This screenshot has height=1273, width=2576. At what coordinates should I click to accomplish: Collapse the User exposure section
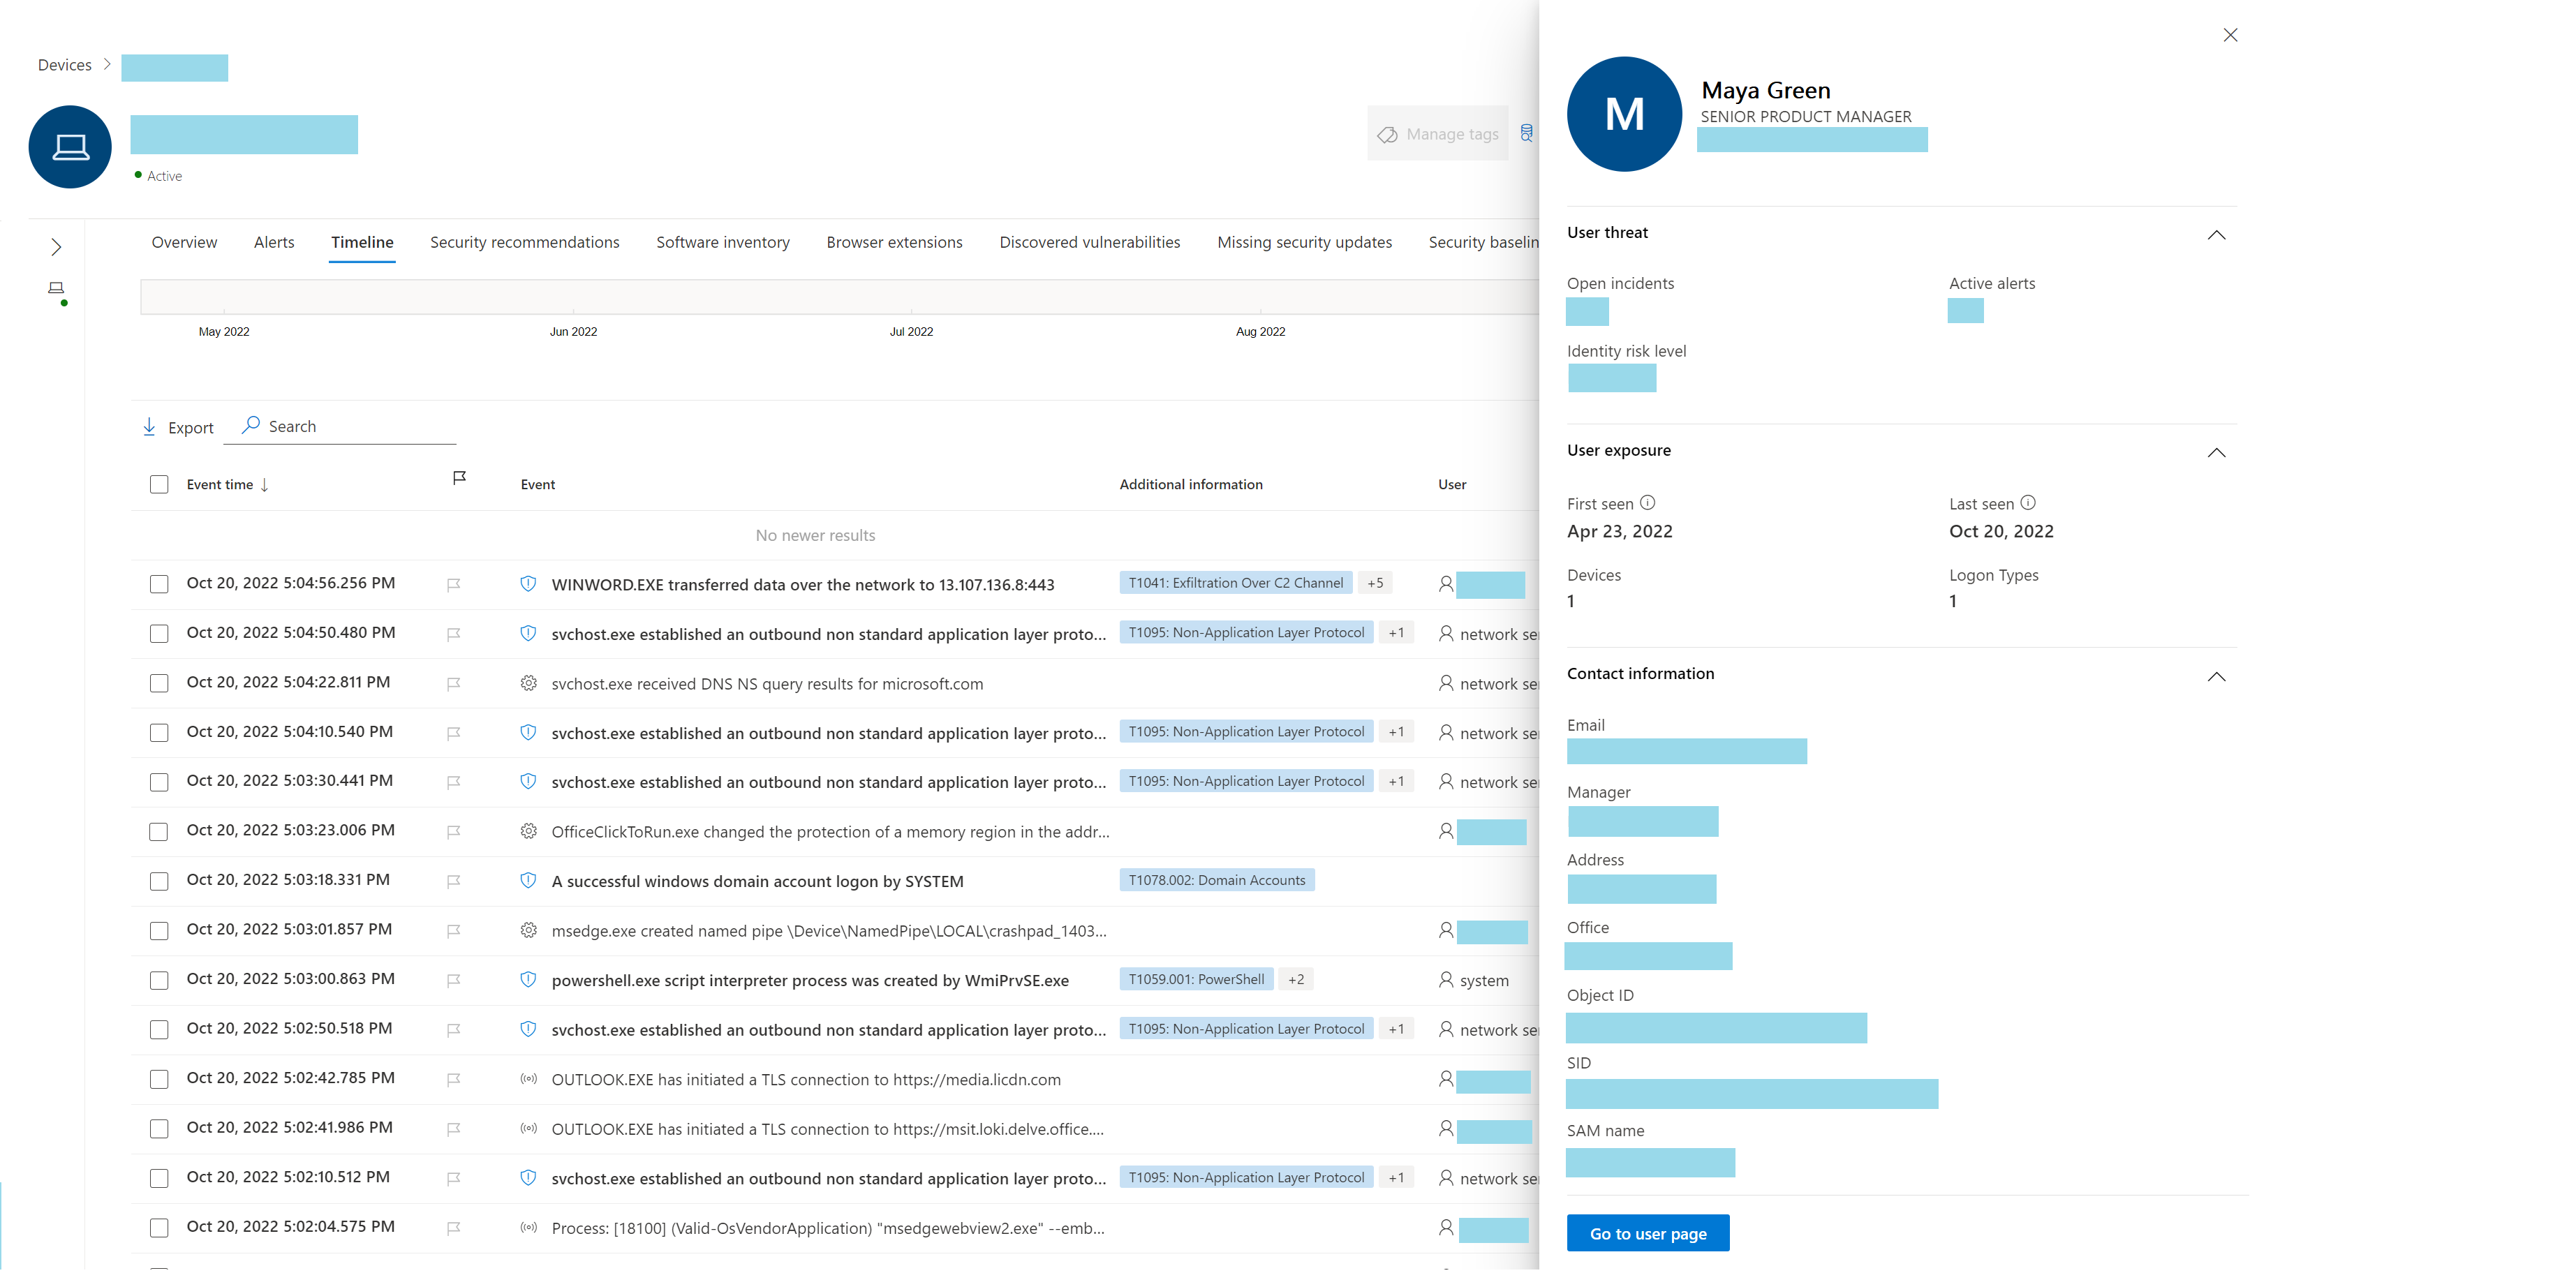(2216, 453)
